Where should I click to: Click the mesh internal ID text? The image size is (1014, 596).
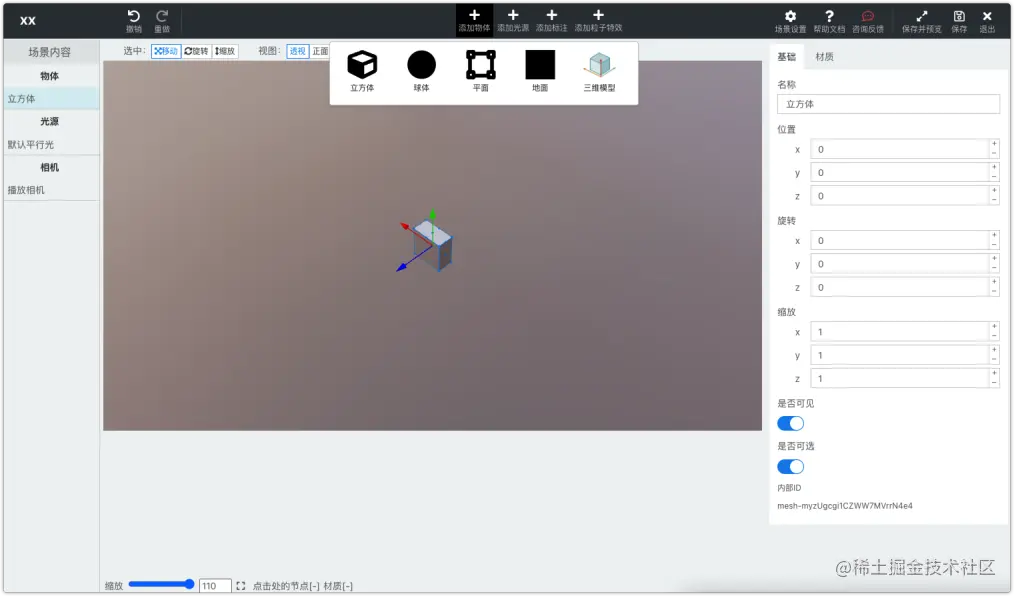845,506
